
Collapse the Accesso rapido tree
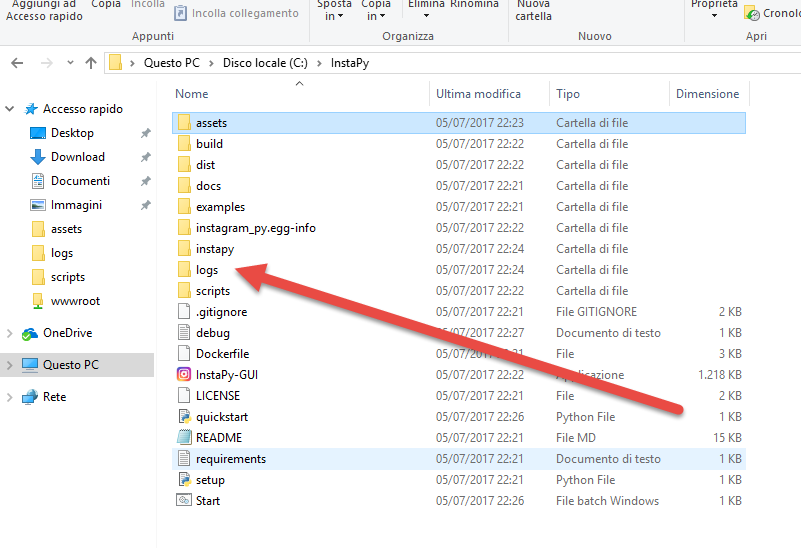[x=9, y=109]
